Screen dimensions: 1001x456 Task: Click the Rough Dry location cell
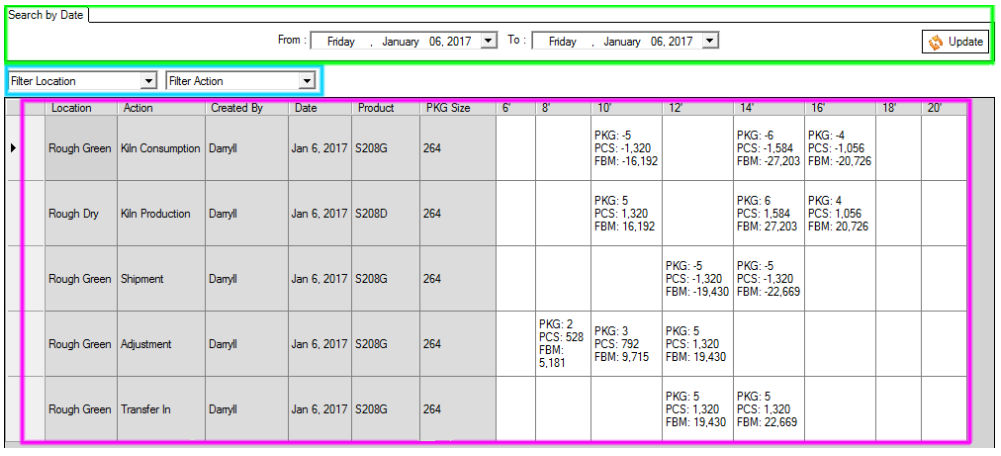pos(81,213)
